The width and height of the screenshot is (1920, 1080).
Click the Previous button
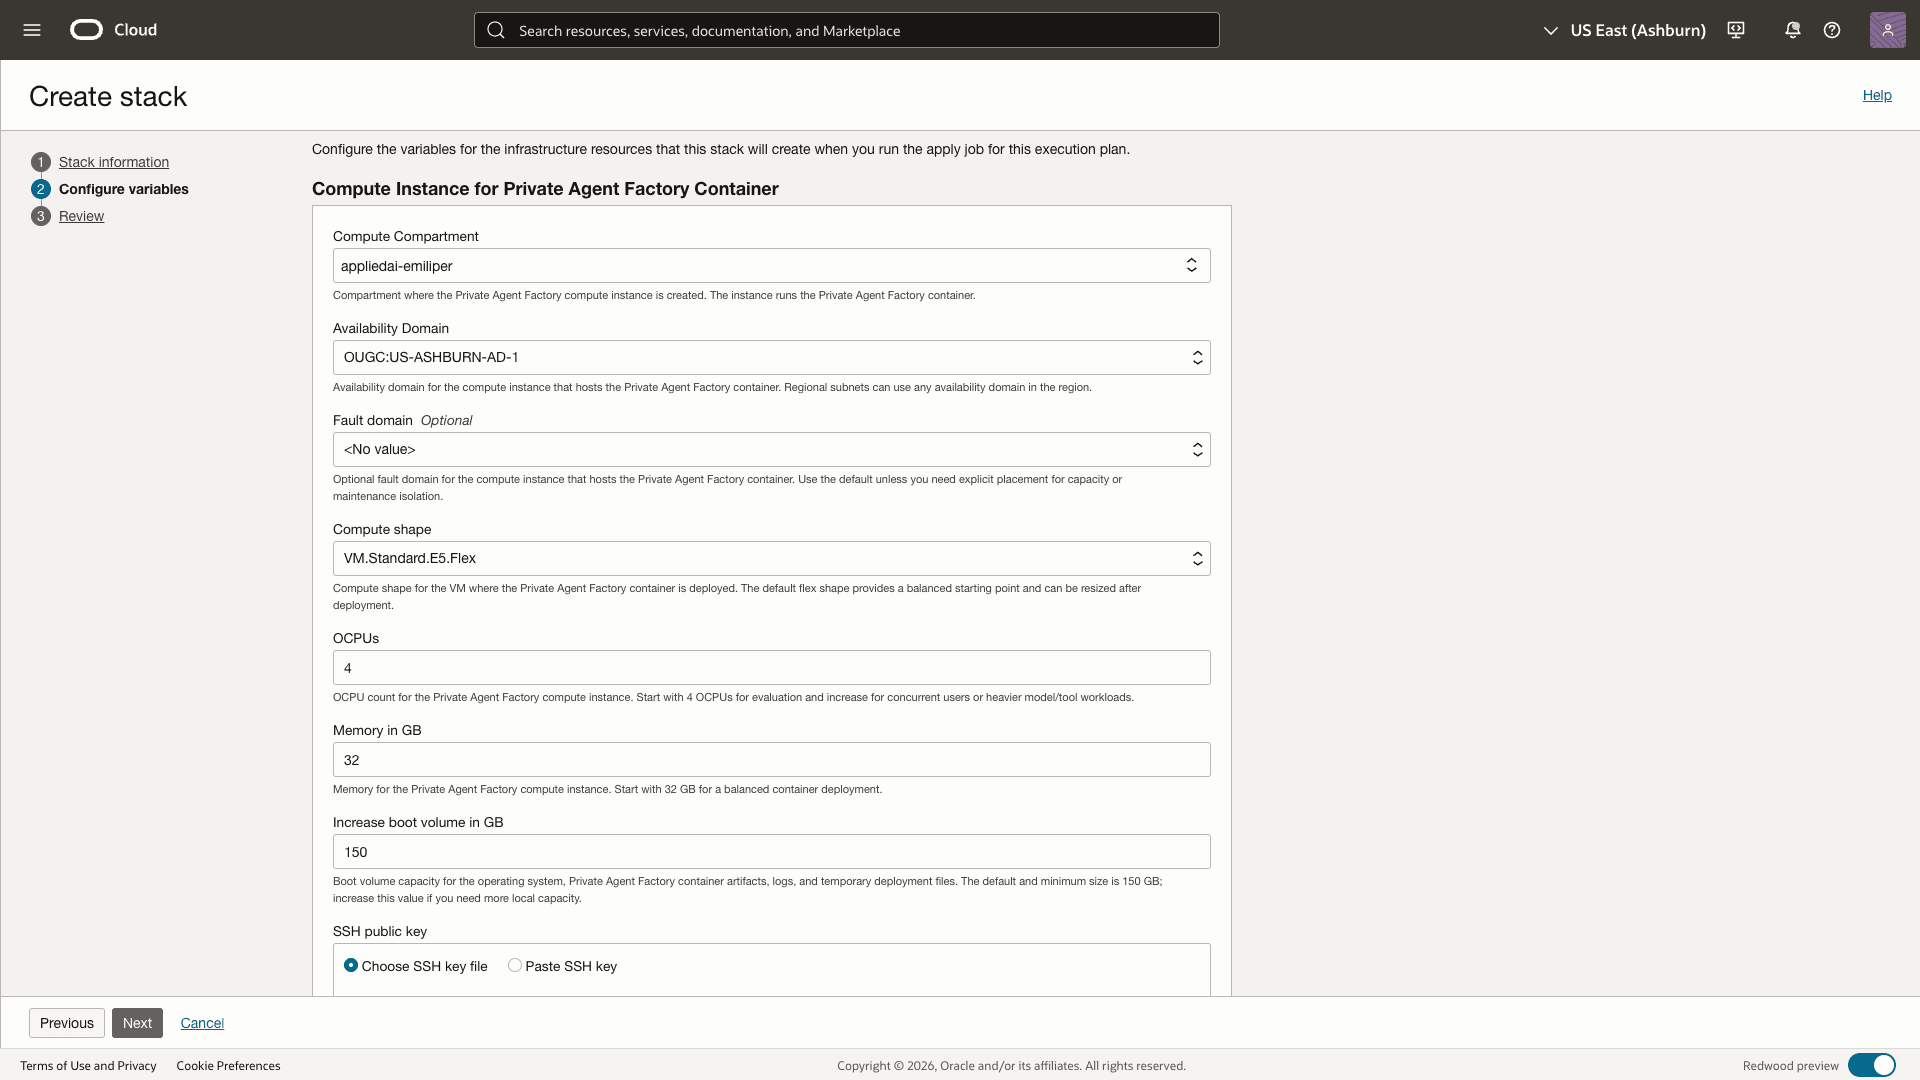click(x=67, y=1023)
